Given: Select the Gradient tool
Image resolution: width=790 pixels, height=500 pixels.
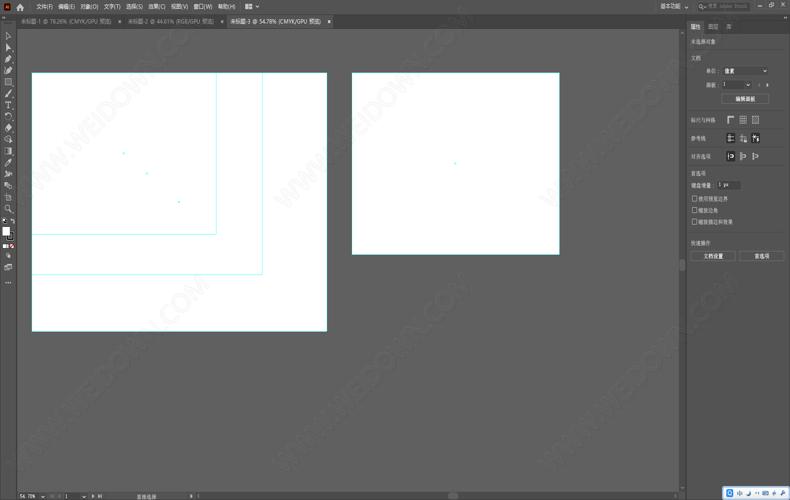Looking at the screenshot, I should 8,151.
